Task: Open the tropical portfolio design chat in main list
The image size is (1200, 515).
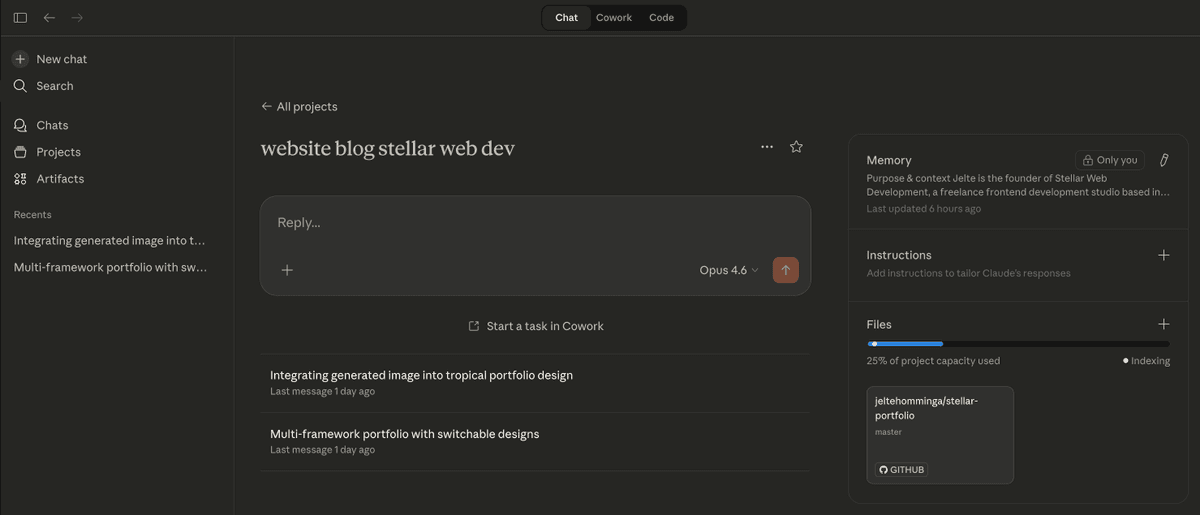Action: point(535,383)
